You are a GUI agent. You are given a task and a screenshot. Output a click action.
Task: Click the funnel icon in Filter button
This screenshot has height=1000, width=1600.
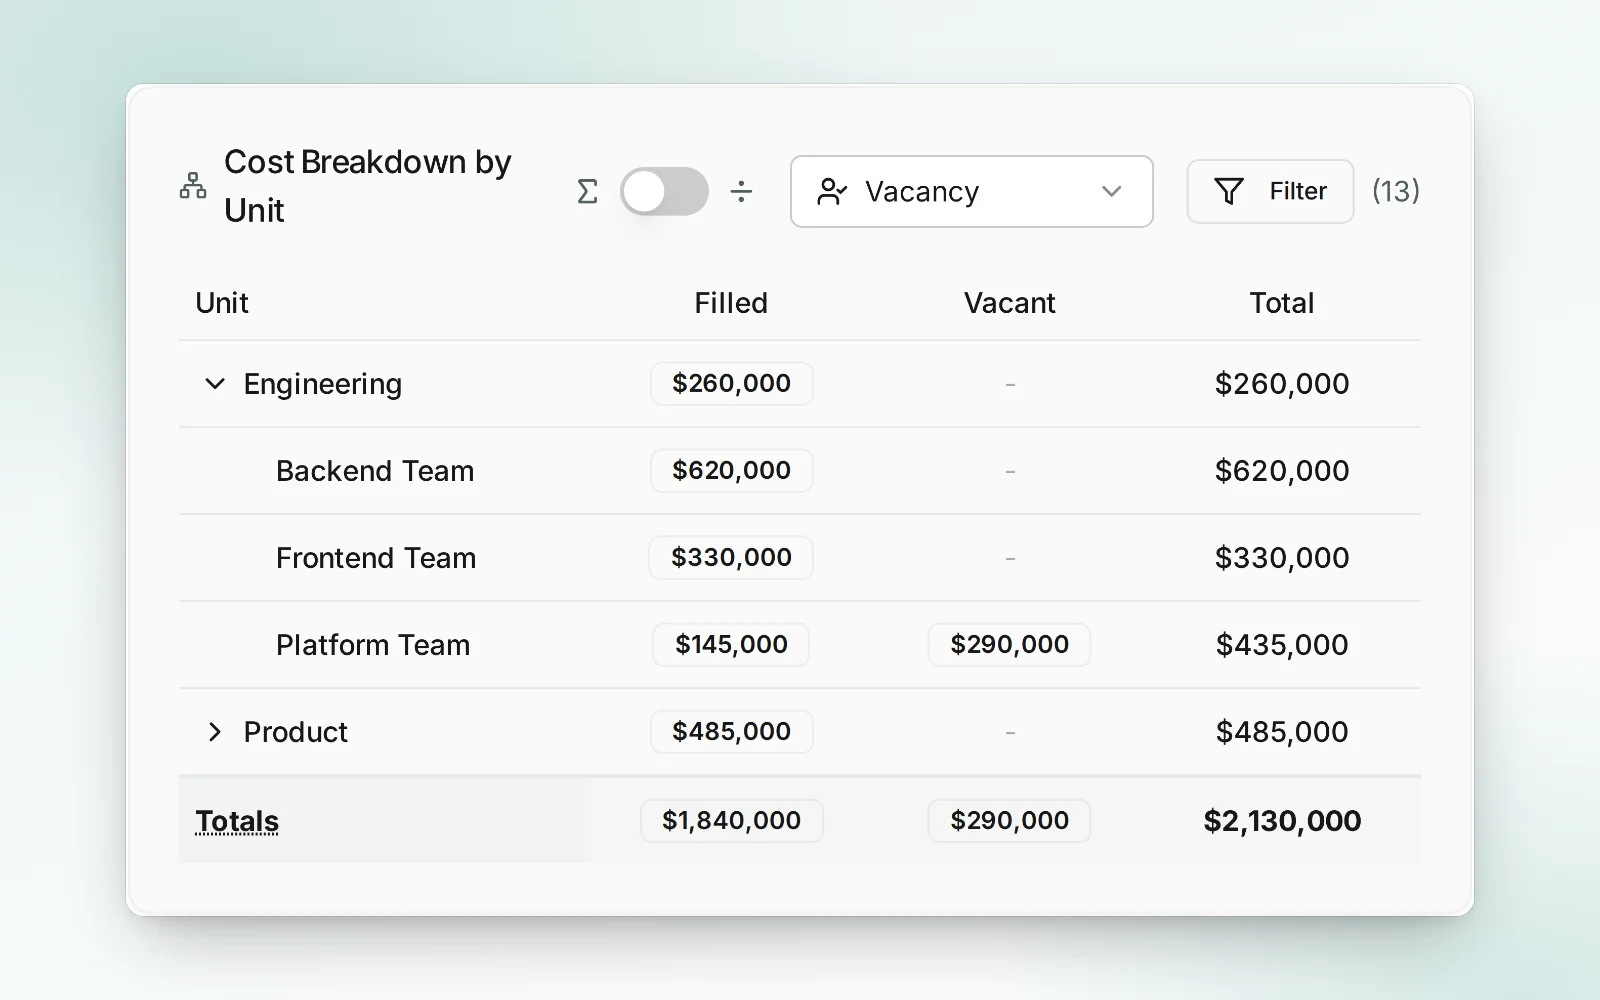[x=1229, y=191]
